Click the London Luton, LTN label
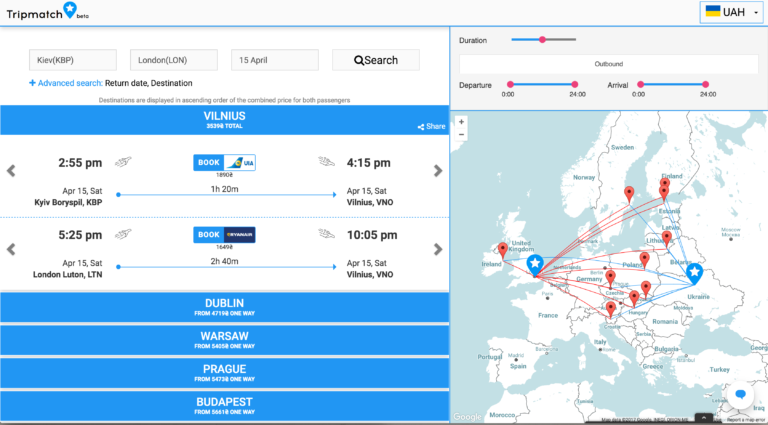The height and width of the screenshot is (425, 768). pos(68,275)
